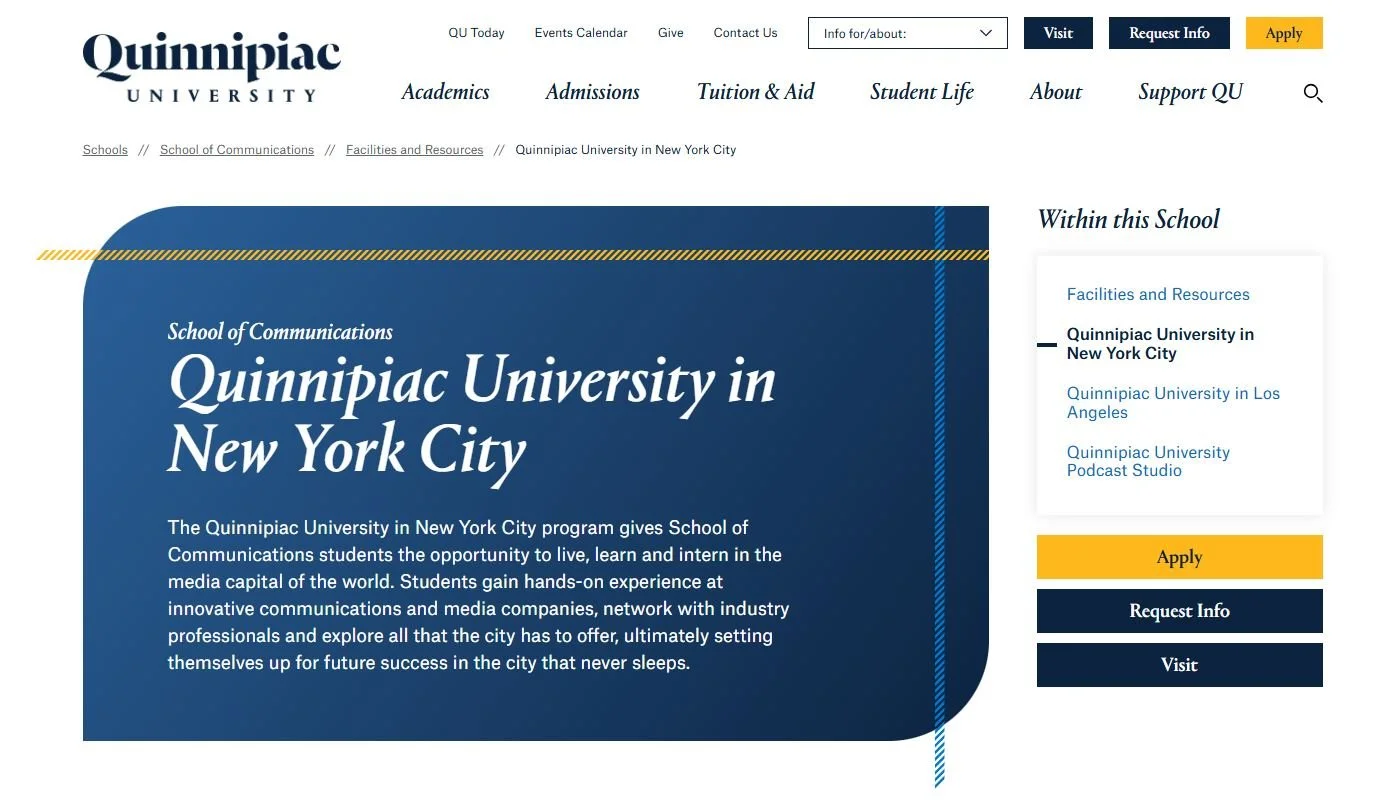Go to the School of Communications breadcrumb

(237, 150)
